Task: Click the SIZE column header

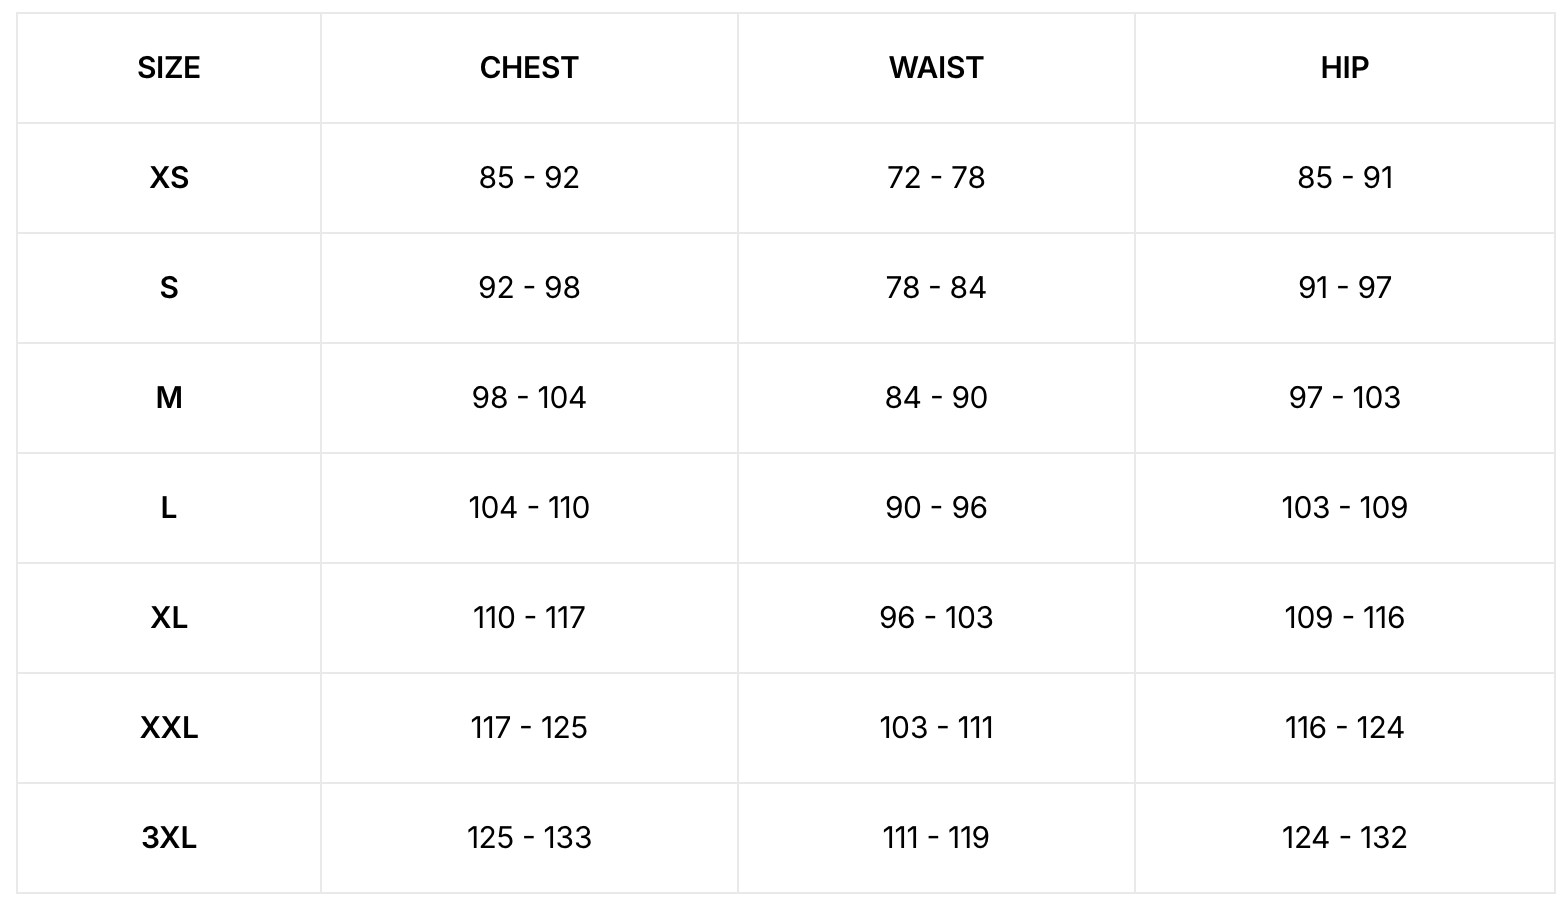Action: (169, 68)
